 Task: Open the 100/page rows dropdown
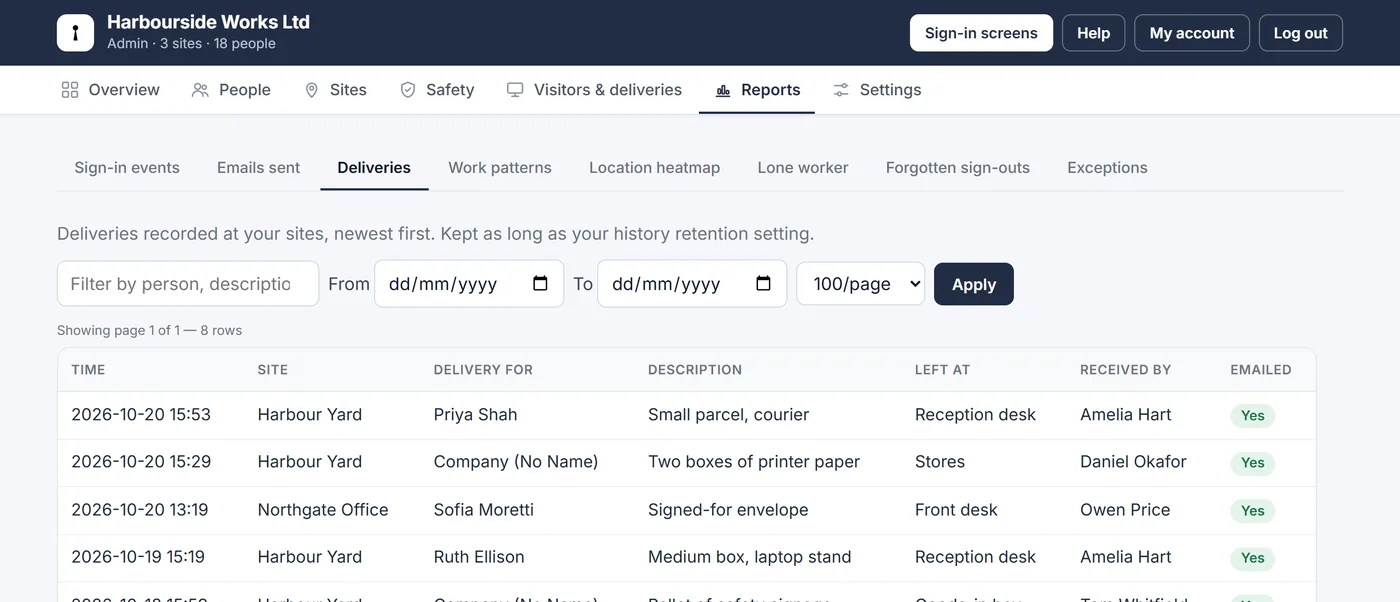click(x=861, y=284)
